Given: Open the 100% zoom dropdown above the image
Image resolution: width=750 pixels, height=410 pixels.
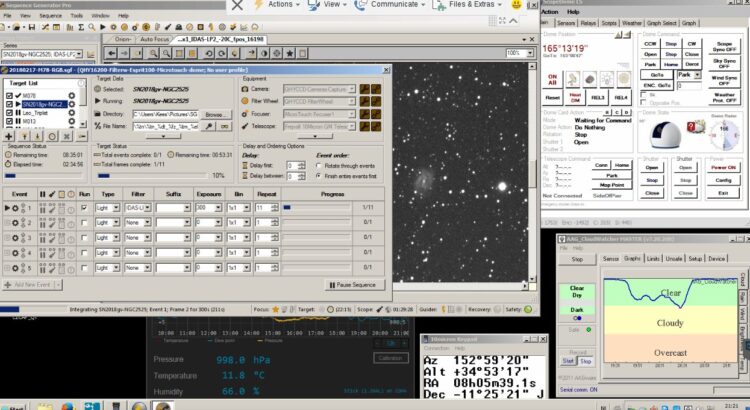Looking at the screenshot, I should coord(530,54).
